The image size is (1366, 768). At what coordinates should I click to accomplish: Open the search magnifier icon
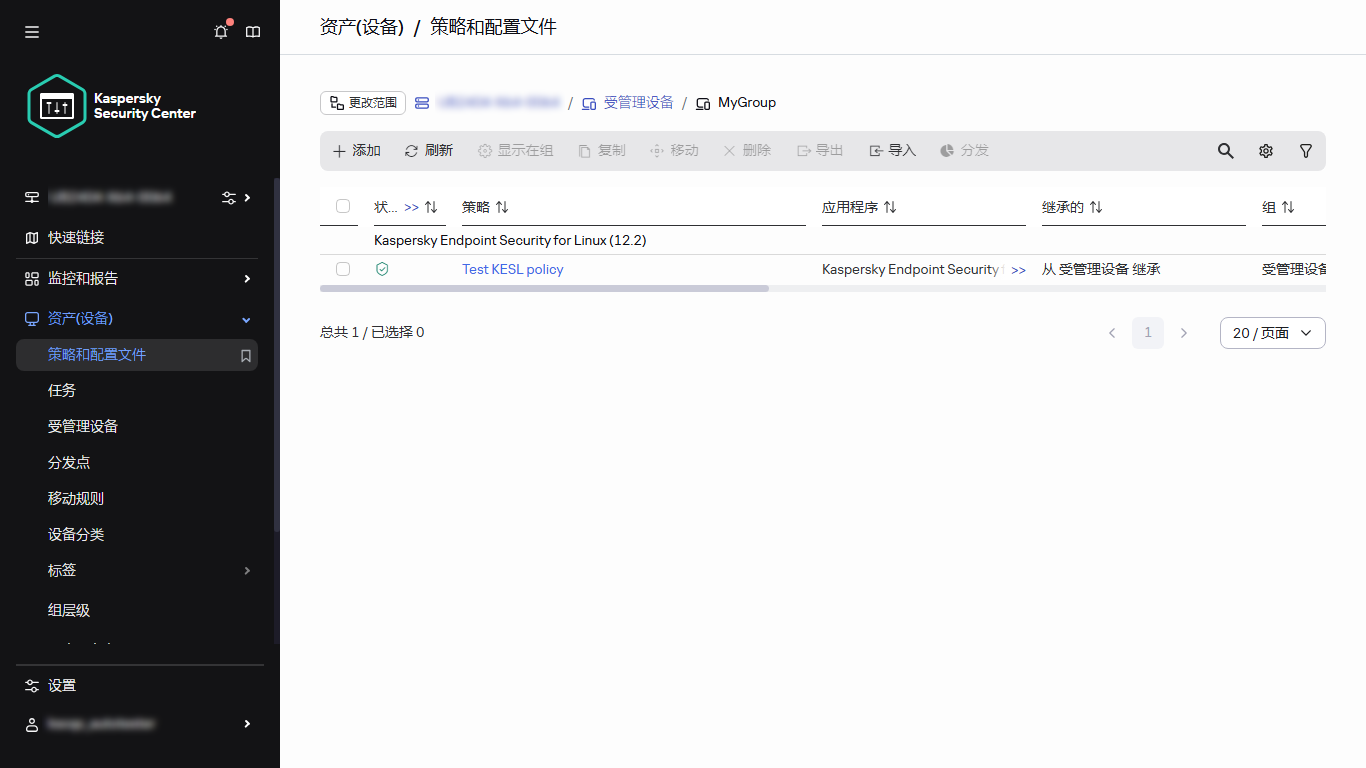coord(1225,150)
